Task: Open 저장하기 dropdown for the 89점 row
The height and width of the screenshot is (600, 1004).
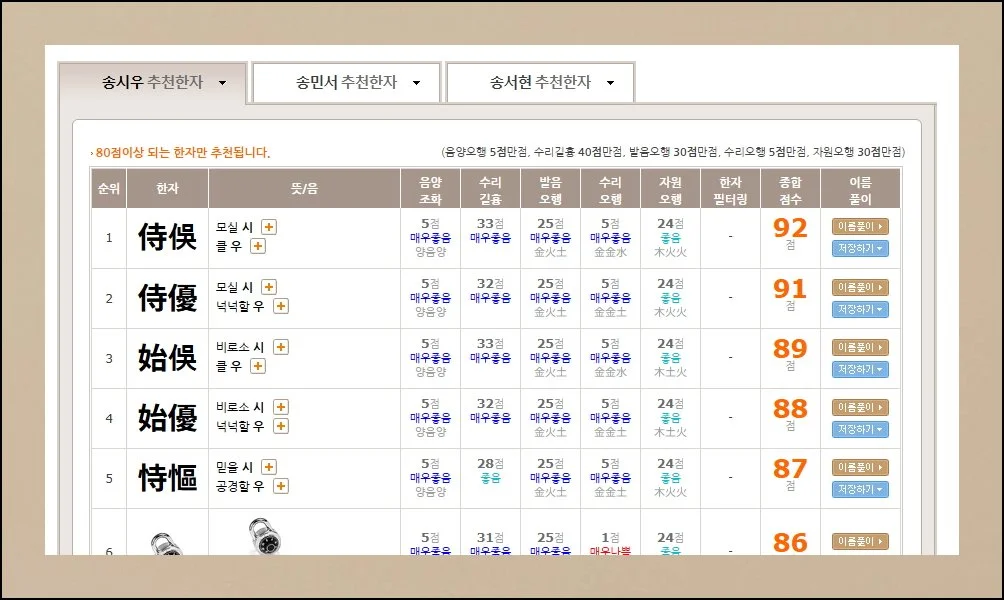Action: pyautogui.click(x=860, y=369)
